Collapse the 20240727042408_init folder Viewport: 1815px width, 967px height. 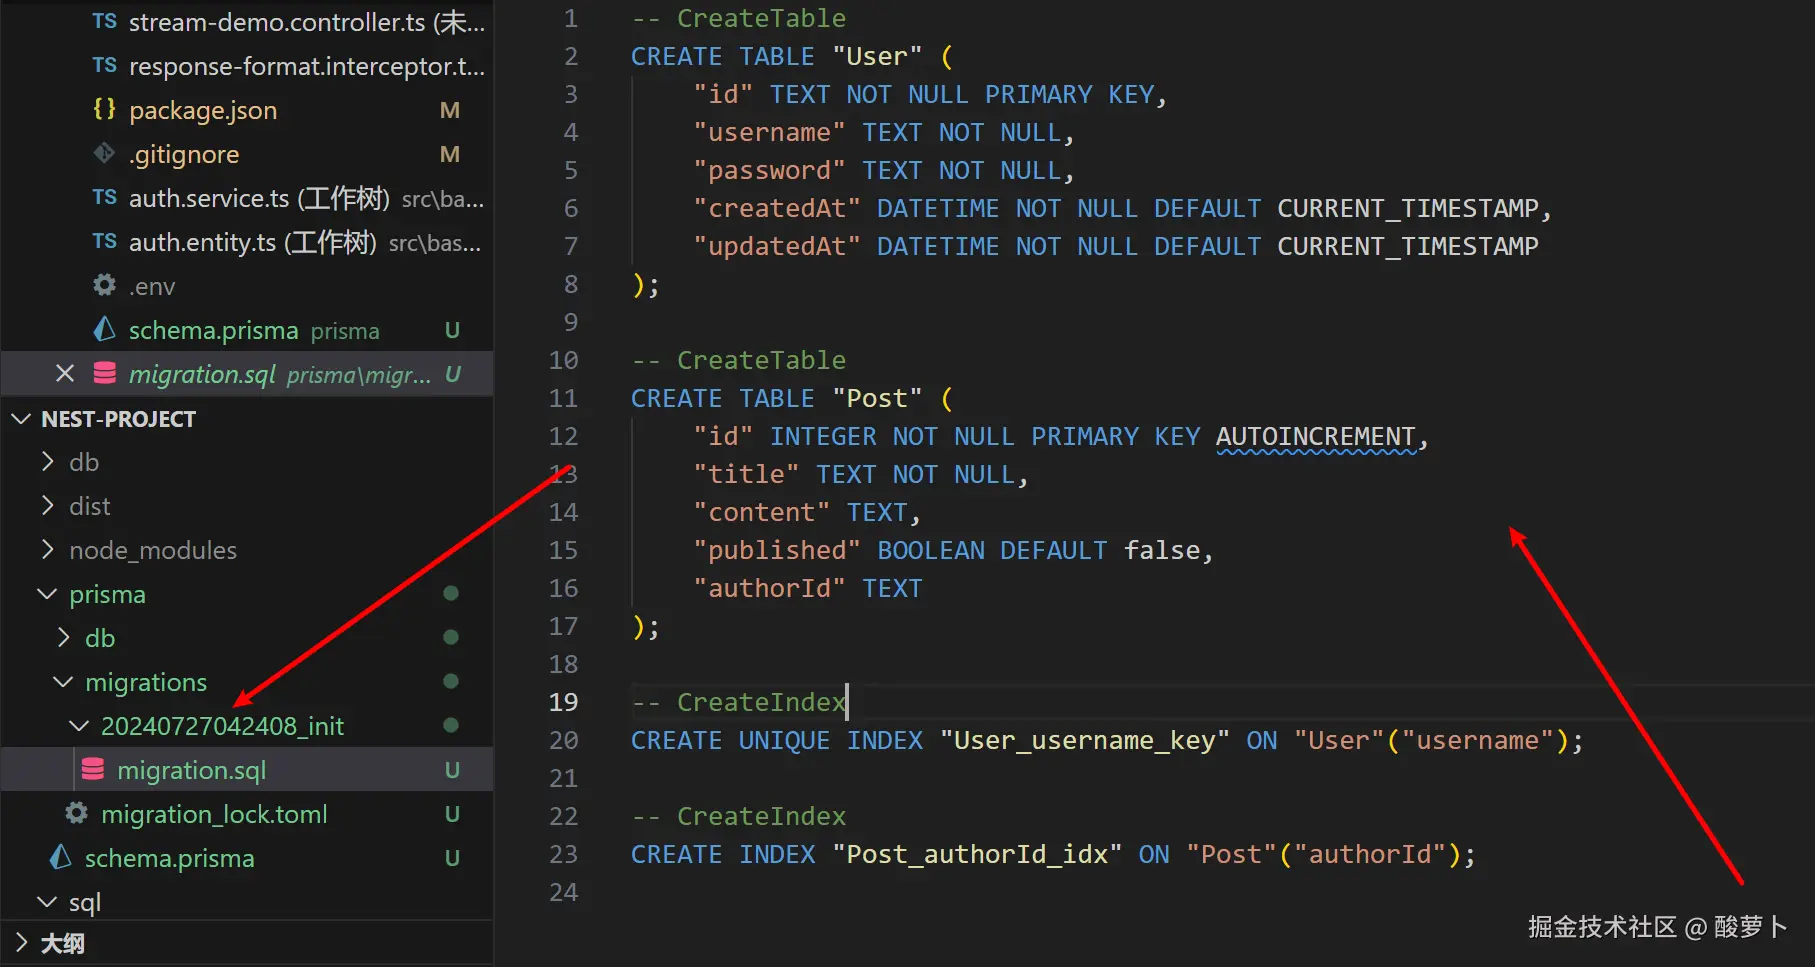click(x=79, y=725)
